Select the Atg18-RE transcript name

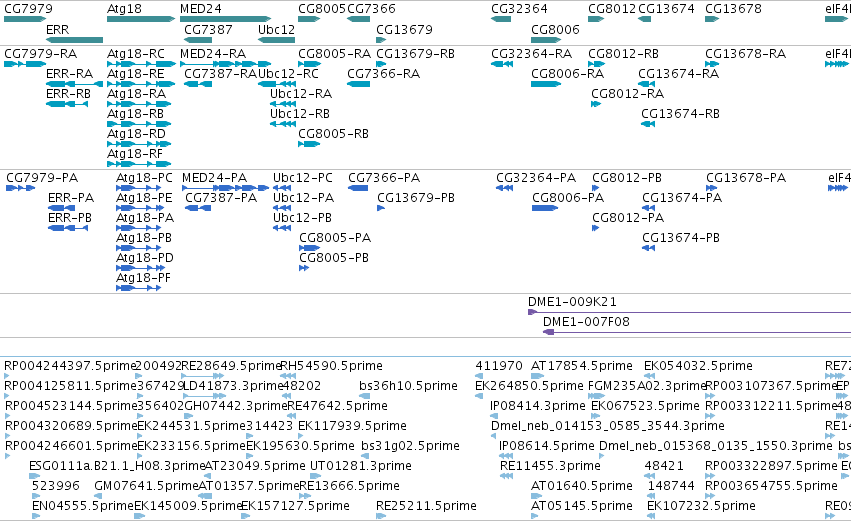tap(136, 74)
